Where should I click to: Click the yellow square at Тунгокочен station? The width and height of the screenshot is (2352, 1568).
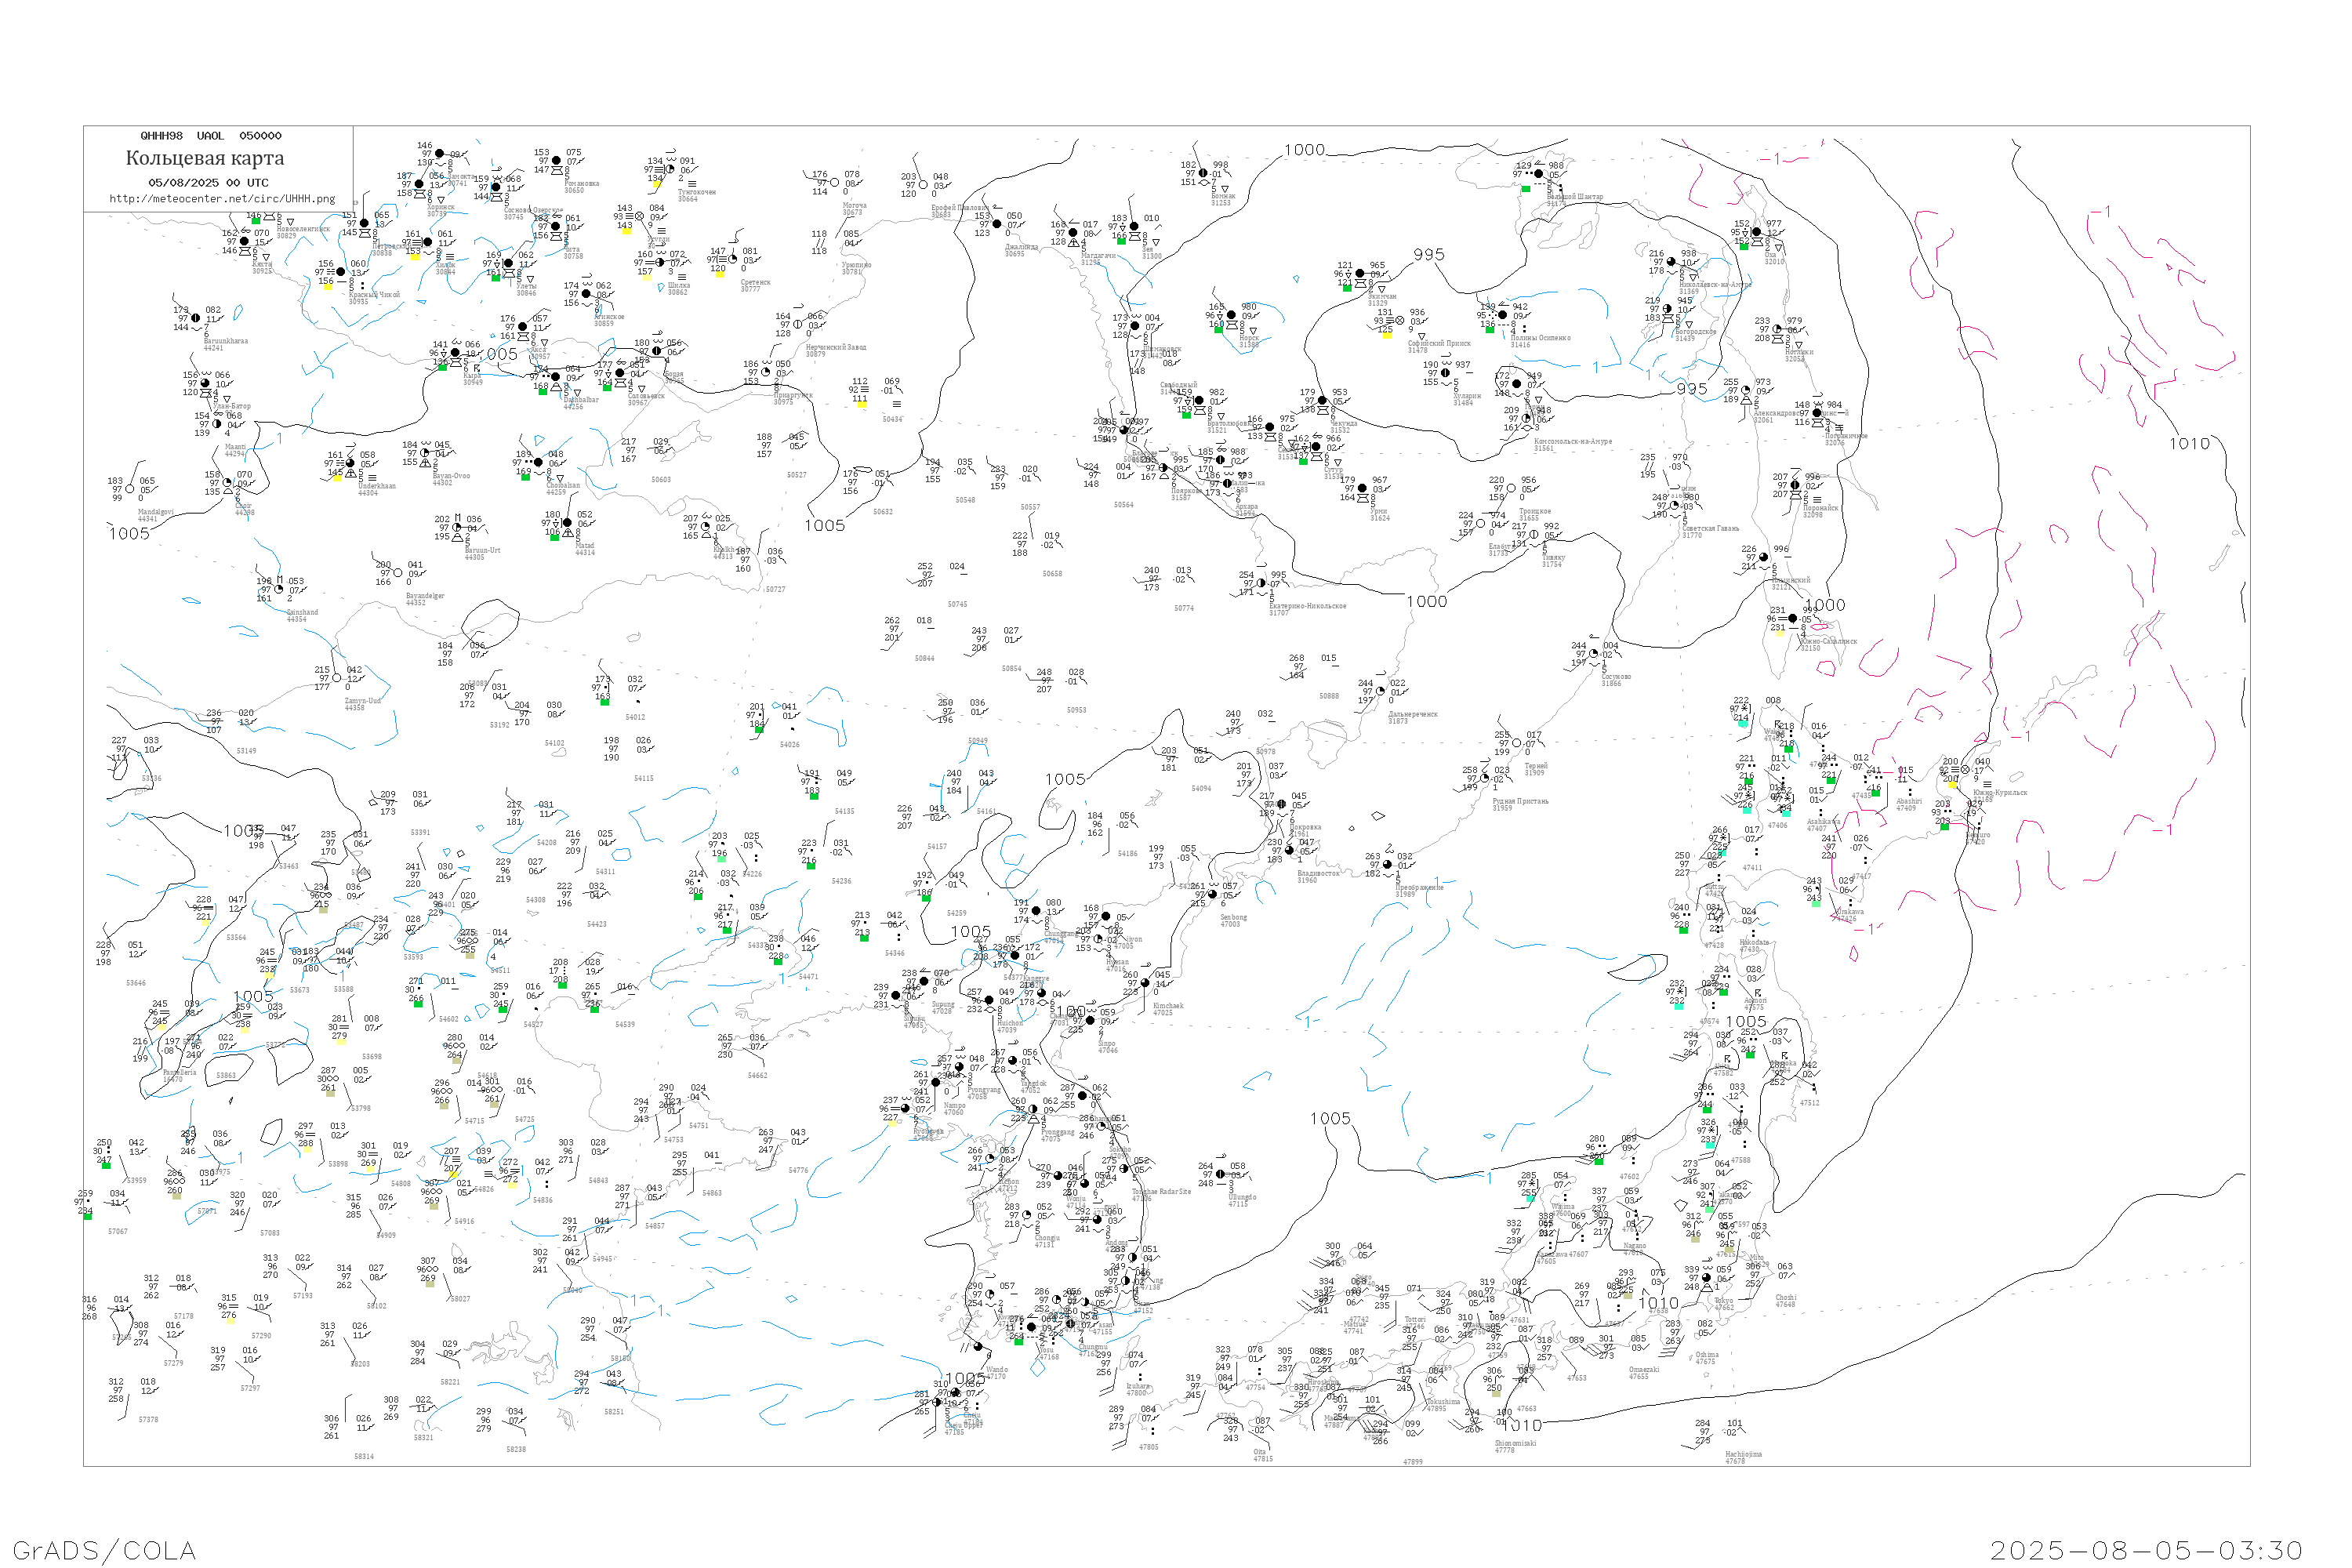pos(657,185)
